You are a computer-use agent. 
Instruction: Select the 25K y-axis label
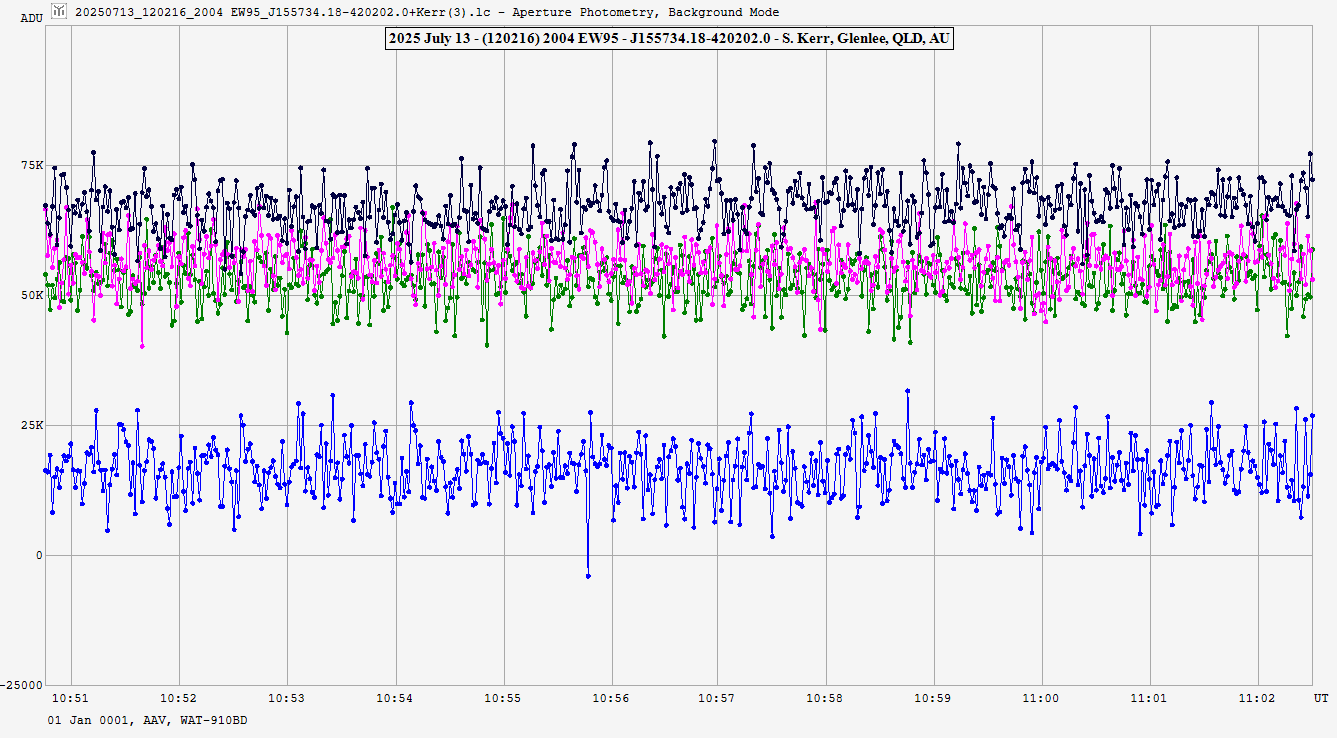[31, 426]
